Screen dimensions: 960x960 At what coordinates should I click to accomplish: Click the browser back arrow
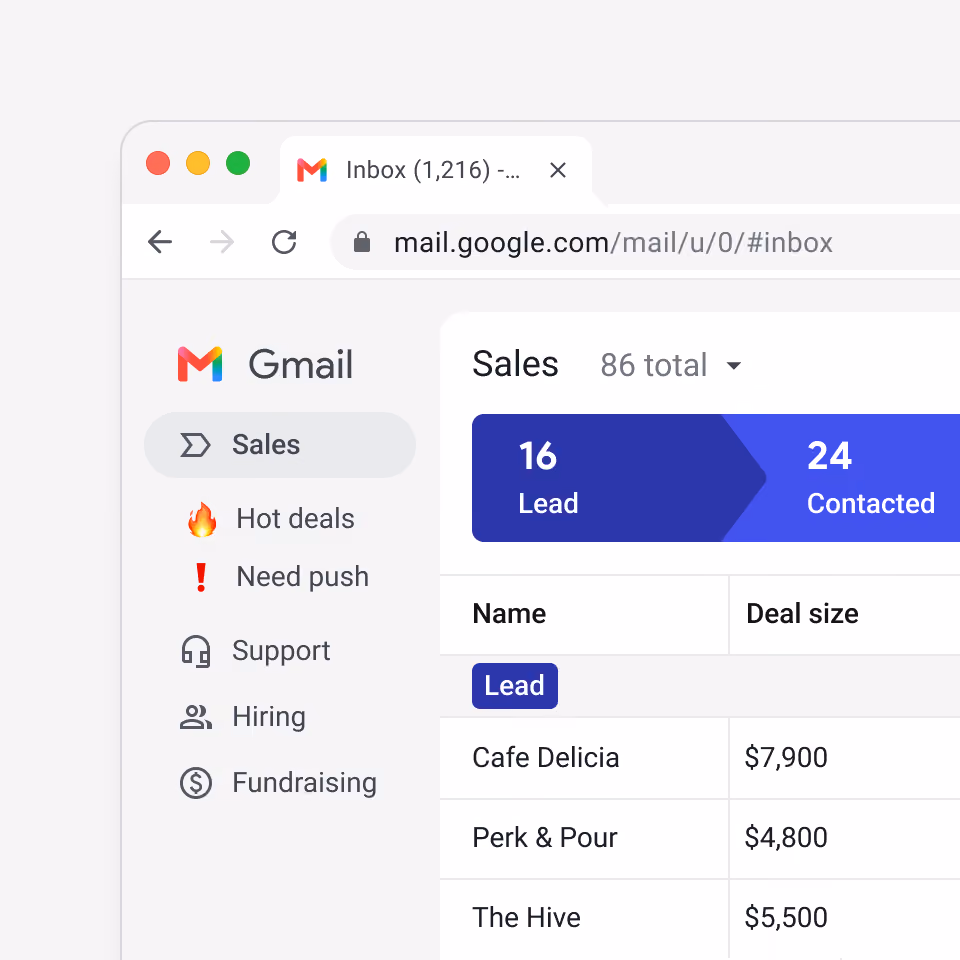(160, 242)
